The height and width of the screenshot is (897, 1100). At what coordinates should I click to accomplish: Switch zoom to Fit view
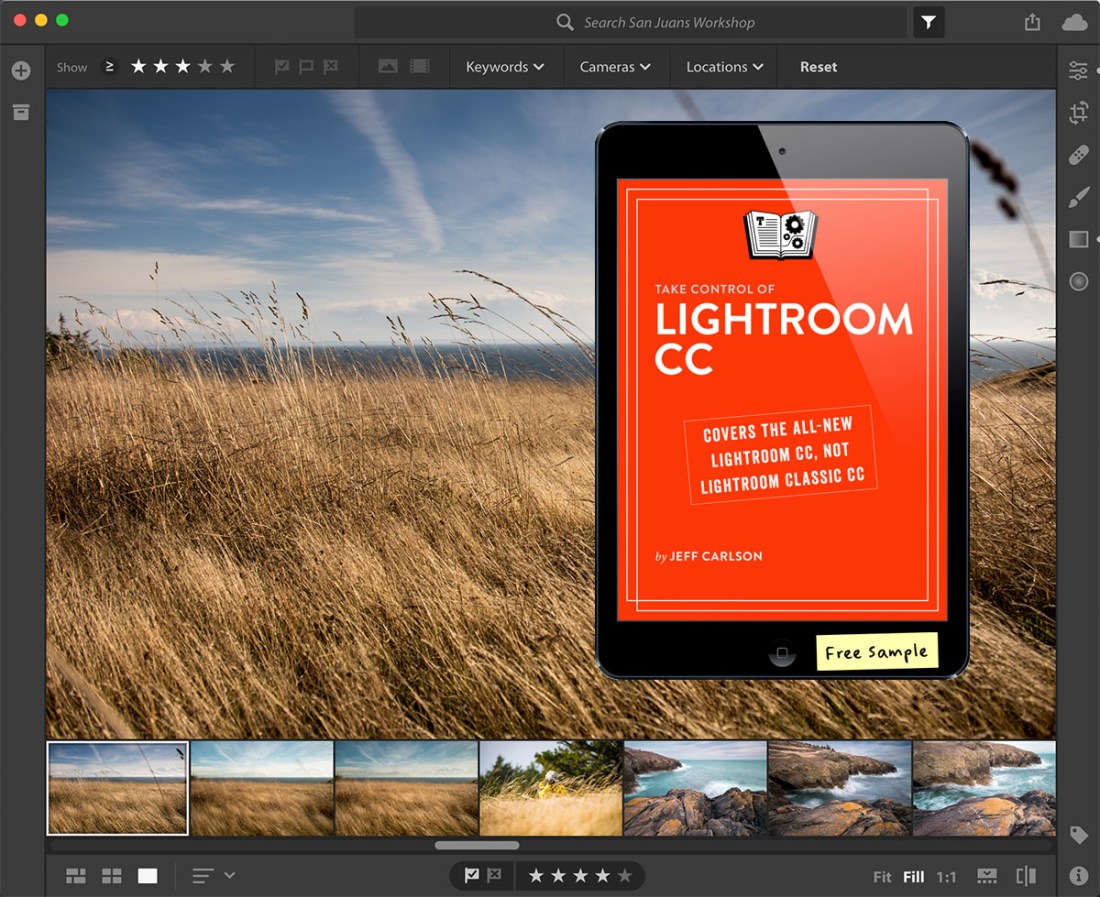882,877
